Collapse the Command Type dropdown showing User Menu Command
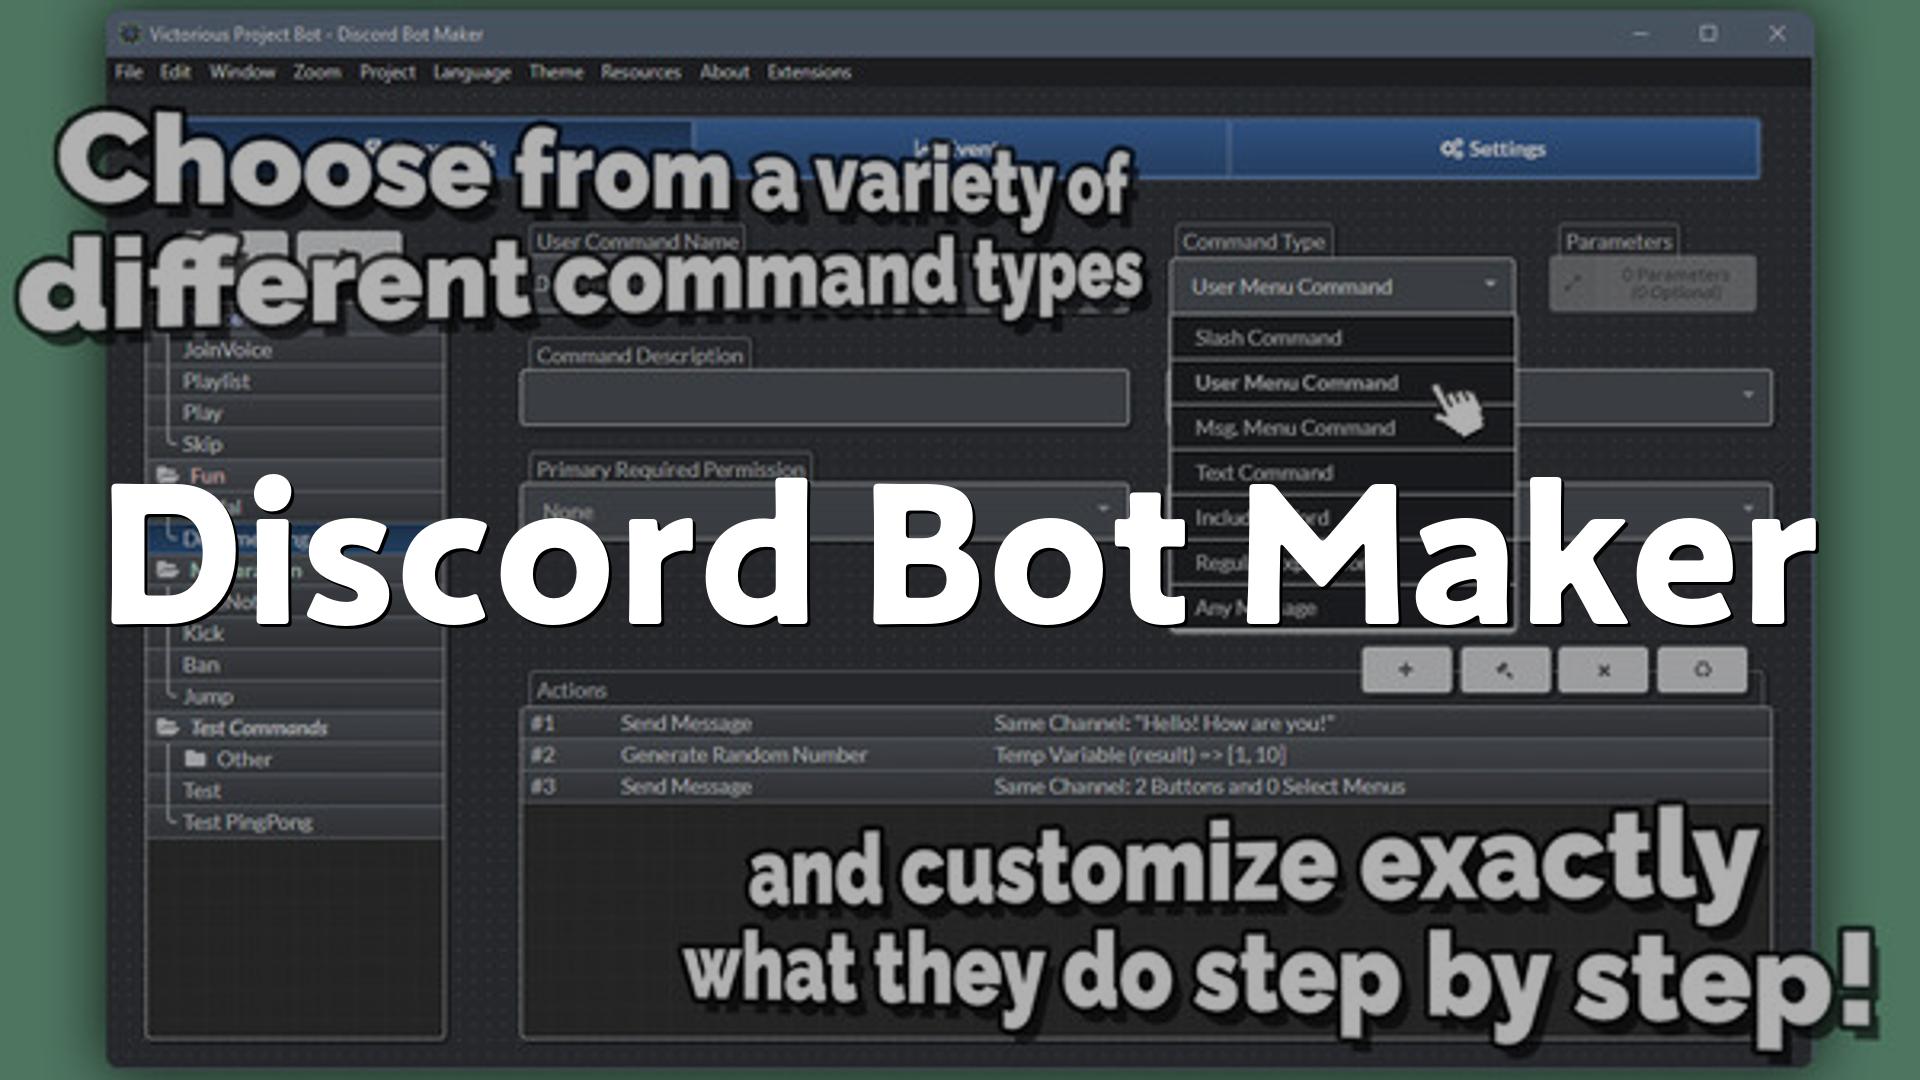 [1342, 287]
